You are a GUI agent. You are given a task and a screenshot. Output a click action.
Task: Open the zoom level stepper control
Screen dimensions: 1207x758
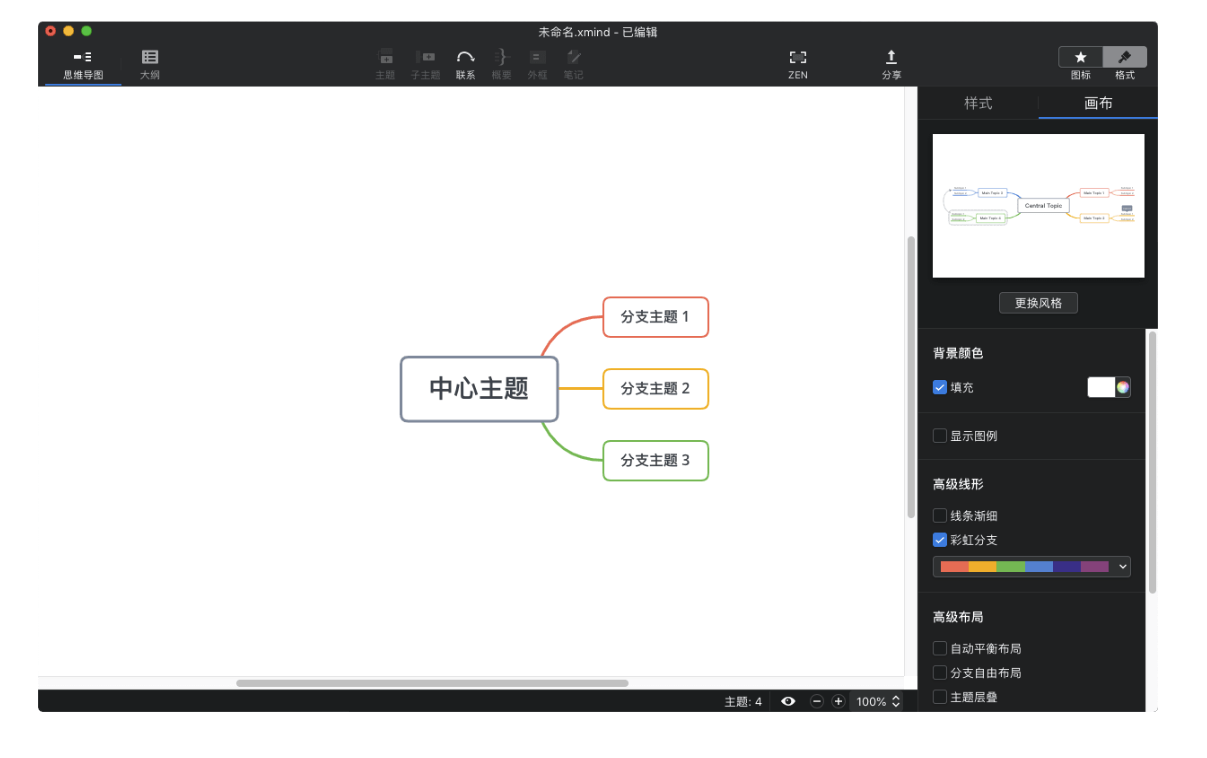[897, 701]
